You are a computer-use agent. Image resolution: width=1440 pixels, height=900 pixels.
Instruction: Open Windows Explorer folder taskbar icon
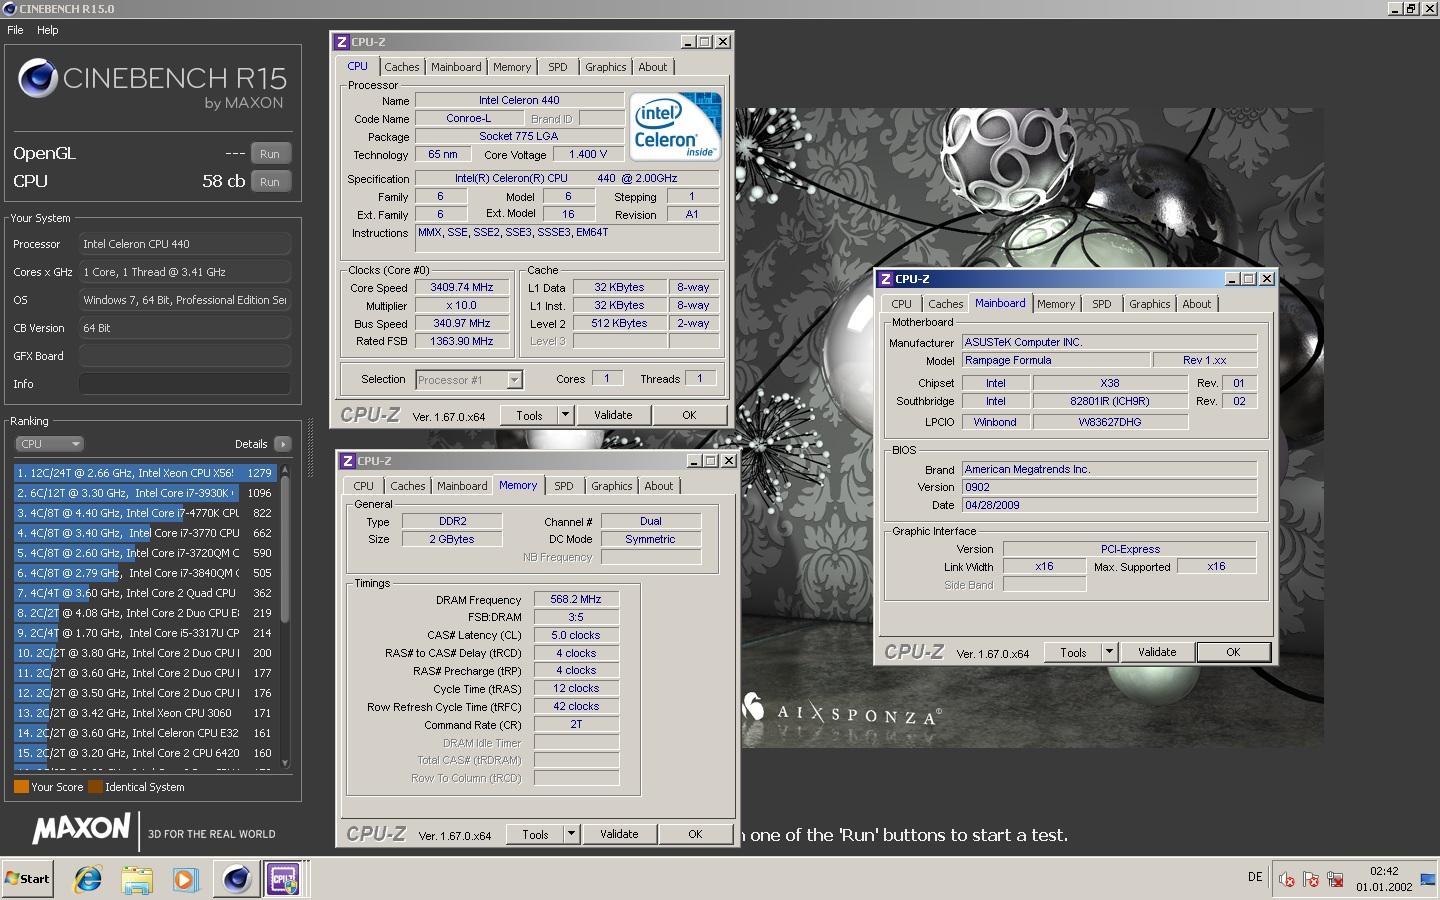click(137, 879)
